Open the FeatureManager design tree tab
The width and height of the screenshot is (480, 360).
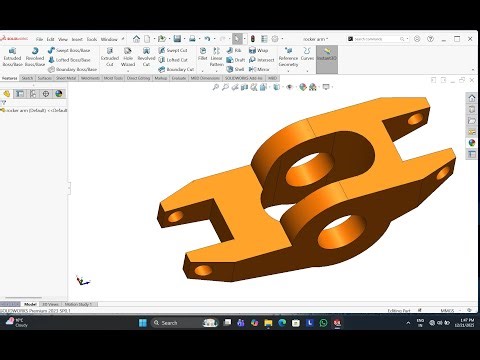tap(7, 94)
